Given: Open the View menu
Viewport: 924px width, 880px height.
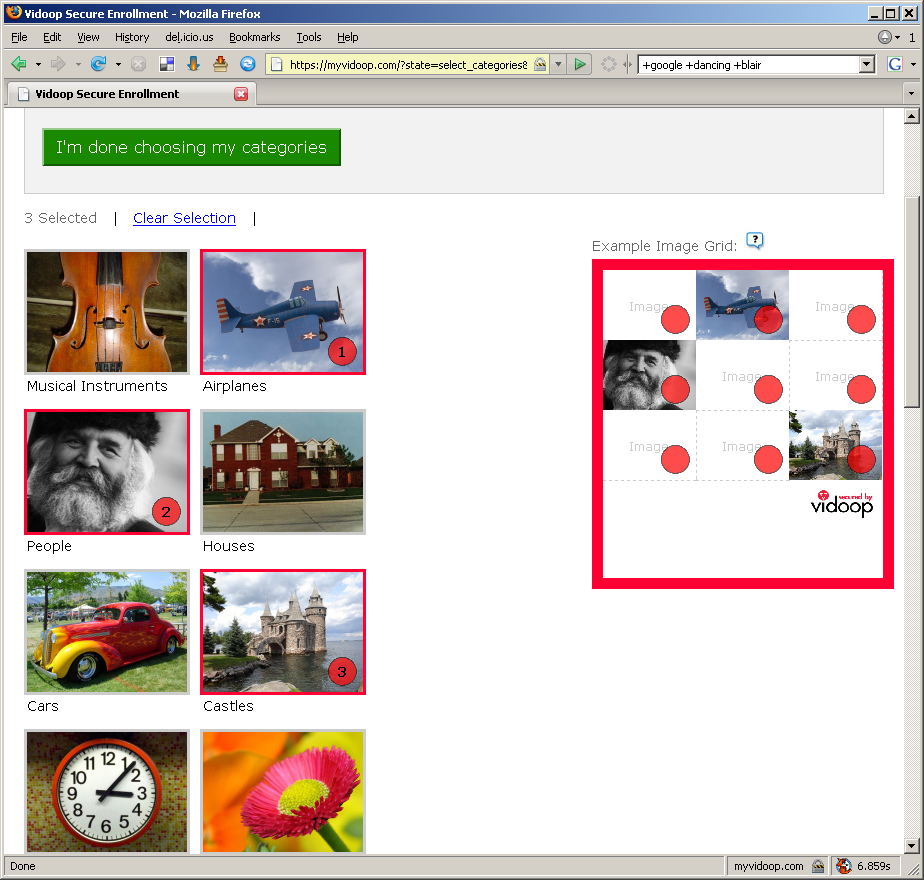Looking at the screenshot, I should tap(88, 37).
